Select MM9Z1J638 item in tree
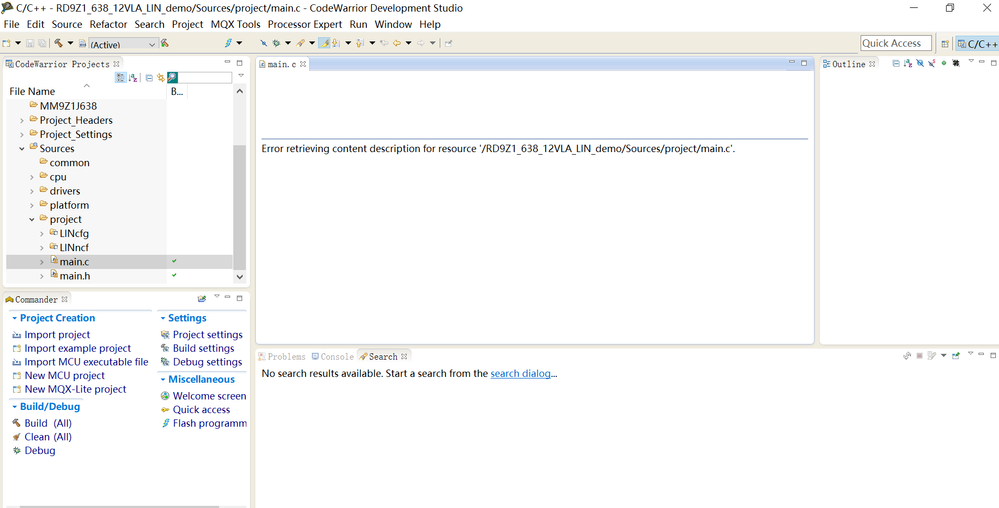 (x=68, y=106)
